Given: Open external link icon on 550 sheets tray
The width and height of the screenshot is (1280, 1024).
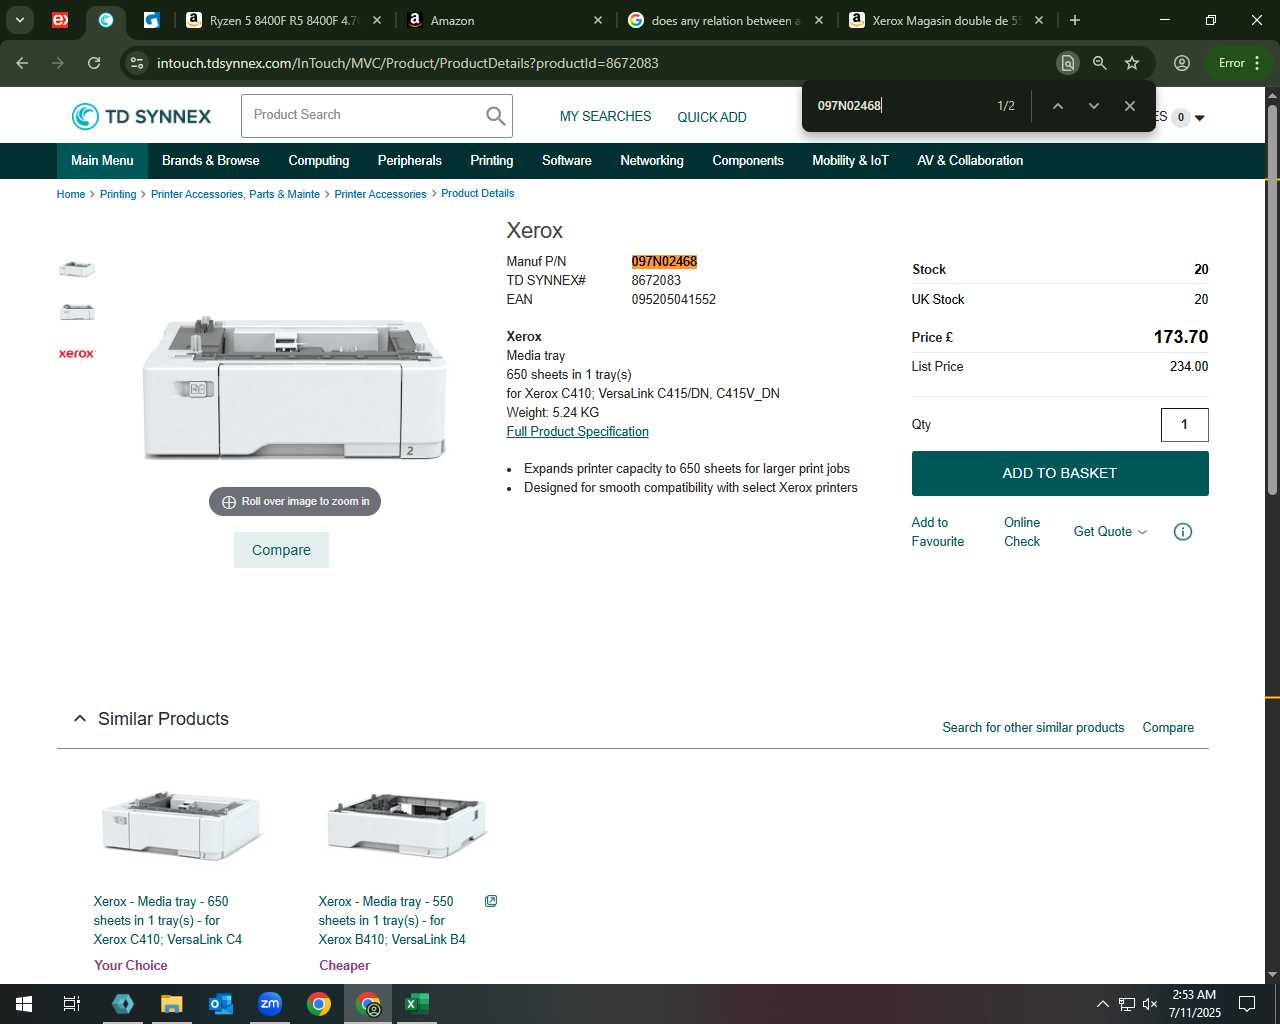Looking at the screenshot, I should pyautogui.click(x=491, y=901).
